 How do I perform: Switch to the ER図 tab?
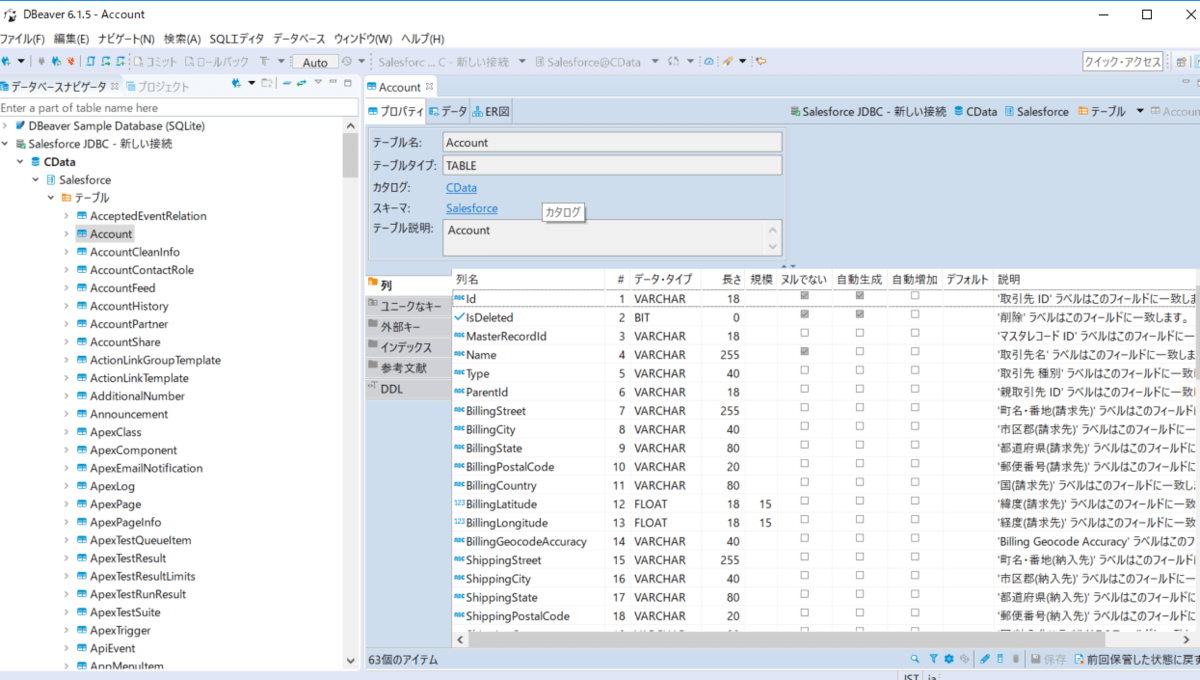point(491,112)
